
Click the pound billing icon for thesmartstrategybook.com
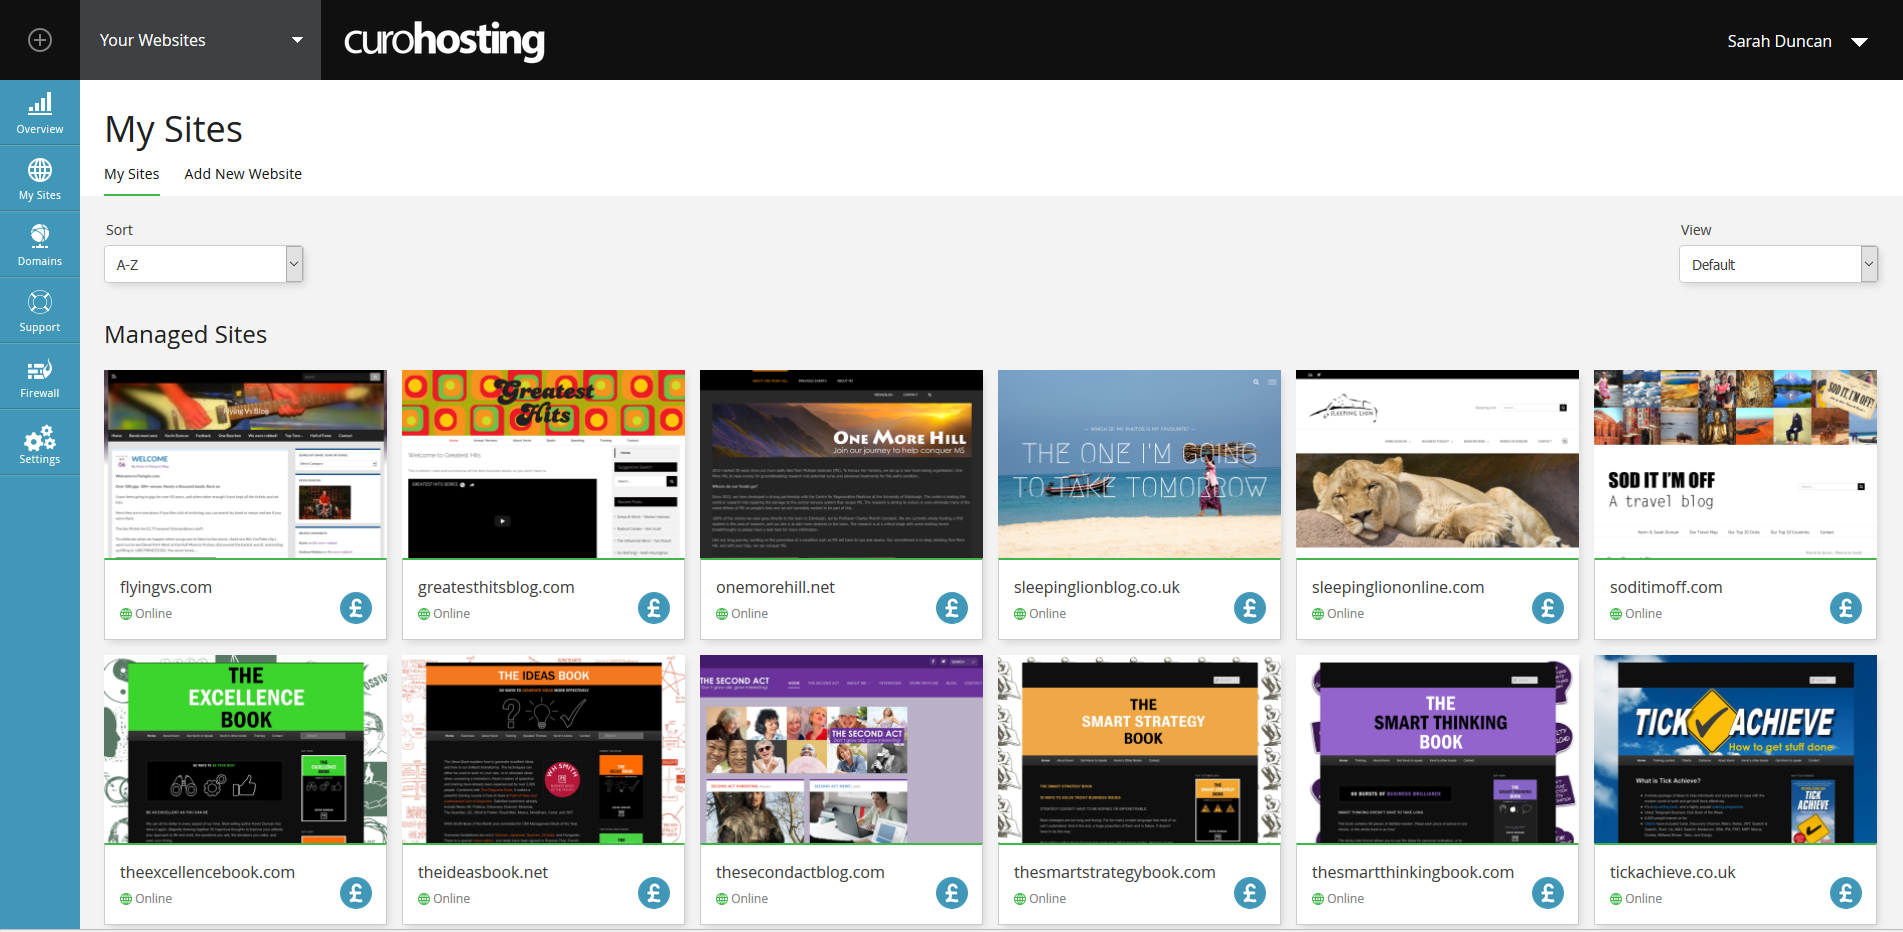(x=1250, y=893)
